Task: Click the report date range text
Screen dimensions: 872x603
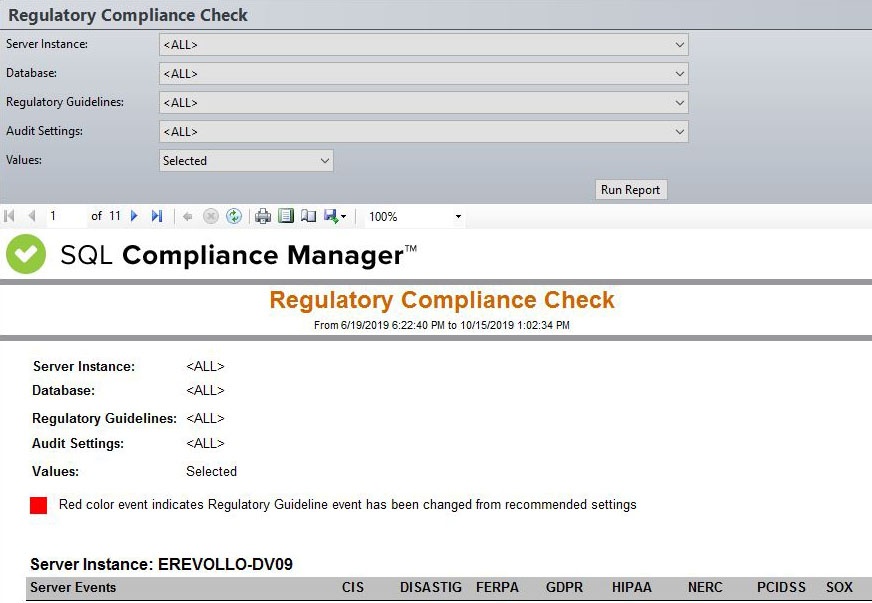Action: 442,325
